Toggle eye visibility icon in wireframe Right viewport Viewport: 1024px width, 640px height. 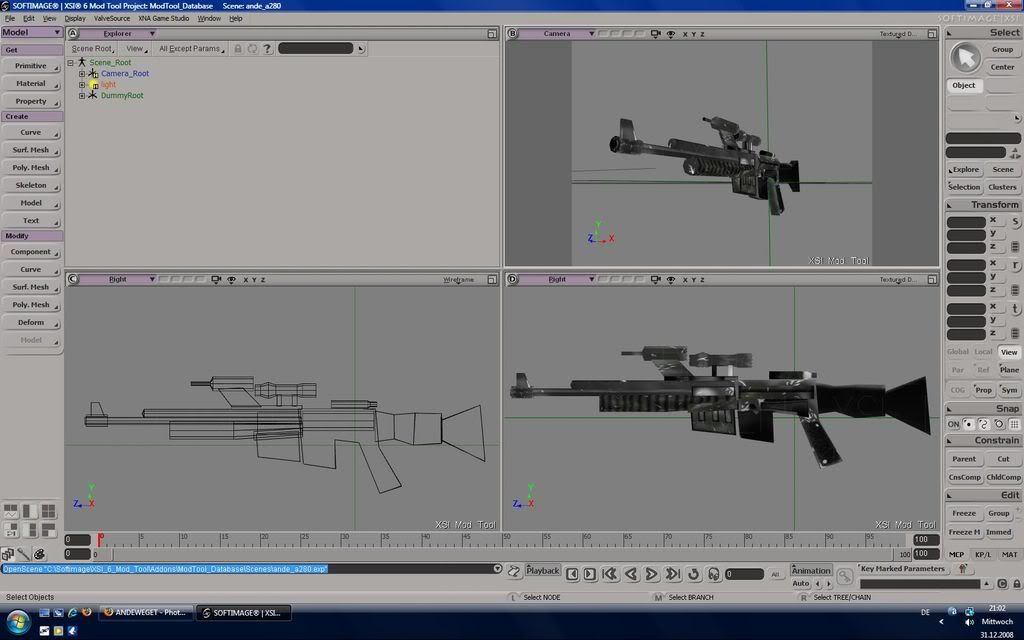(x=231, y=280)
